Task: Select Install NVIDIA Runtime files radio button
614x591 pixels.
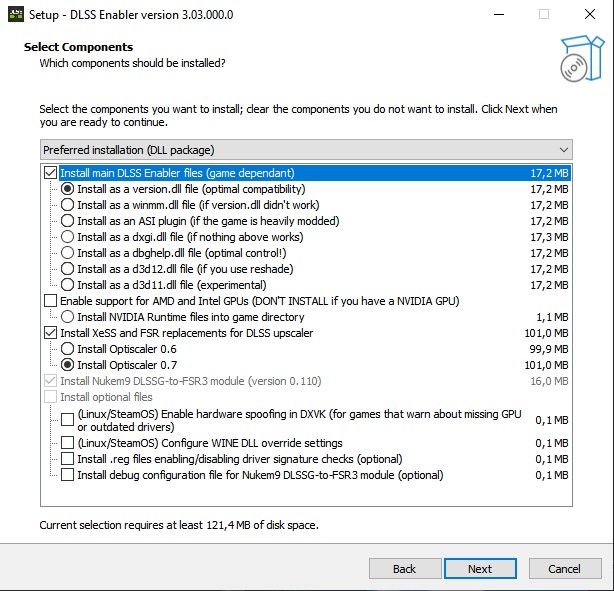Action: click(67, 317)
